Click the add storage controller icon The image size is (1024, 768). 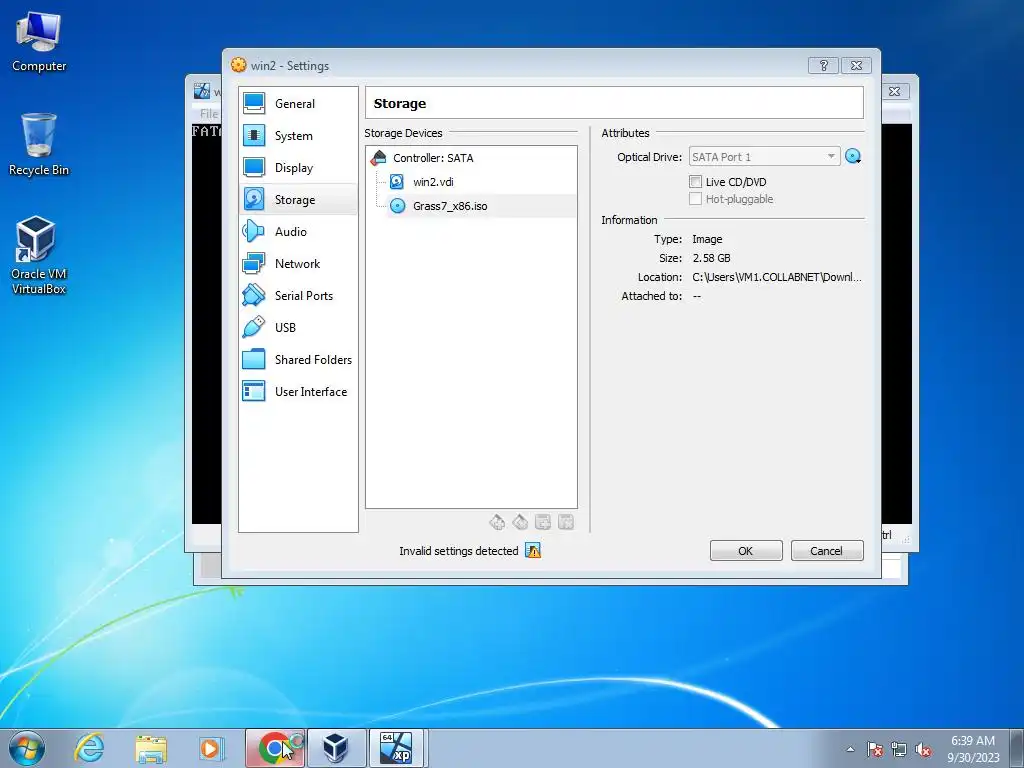(497, 522)
